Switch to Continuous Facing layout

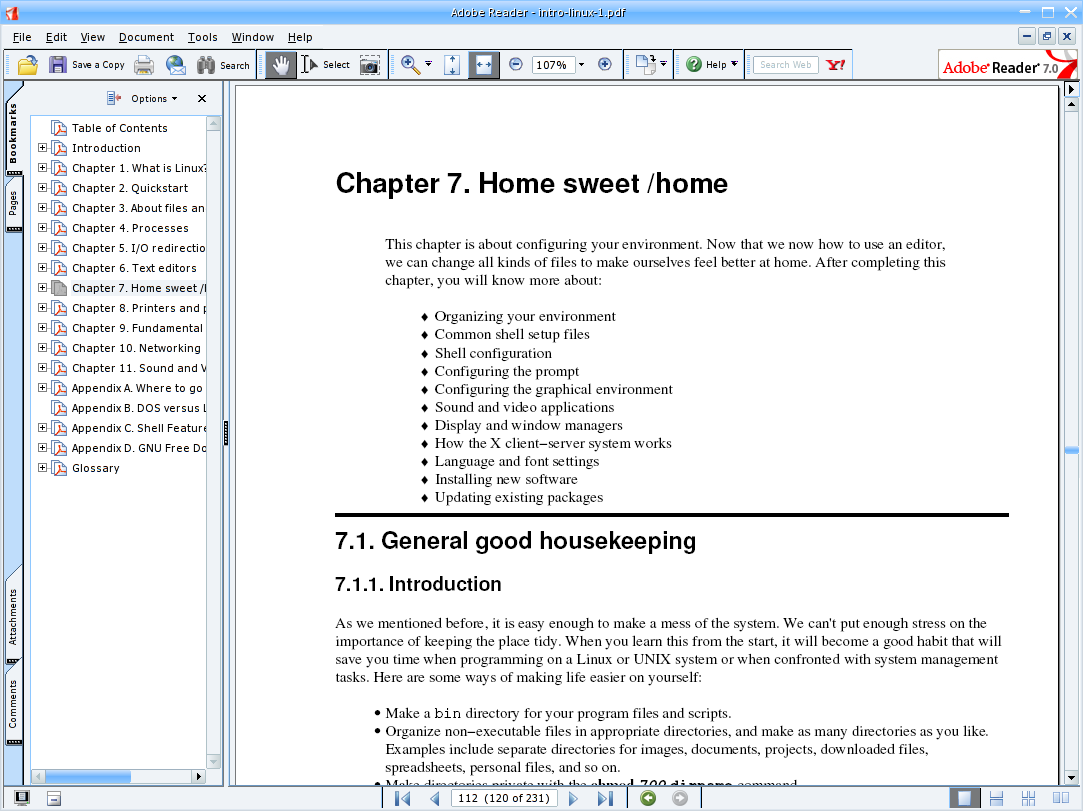(x=1028, y=799)
